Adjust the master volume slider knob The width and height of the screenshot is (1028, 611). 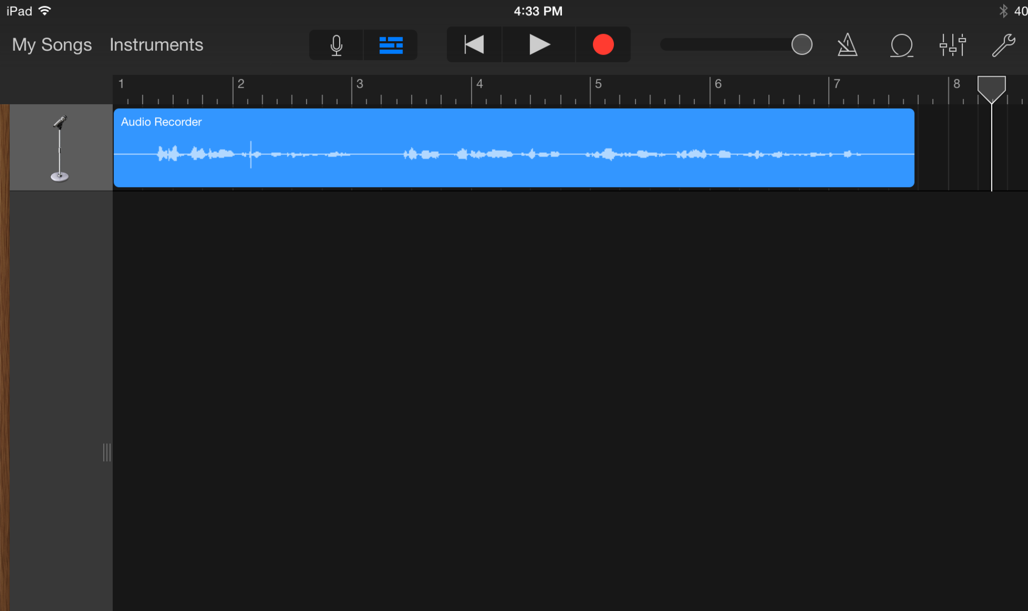(802, 45)
